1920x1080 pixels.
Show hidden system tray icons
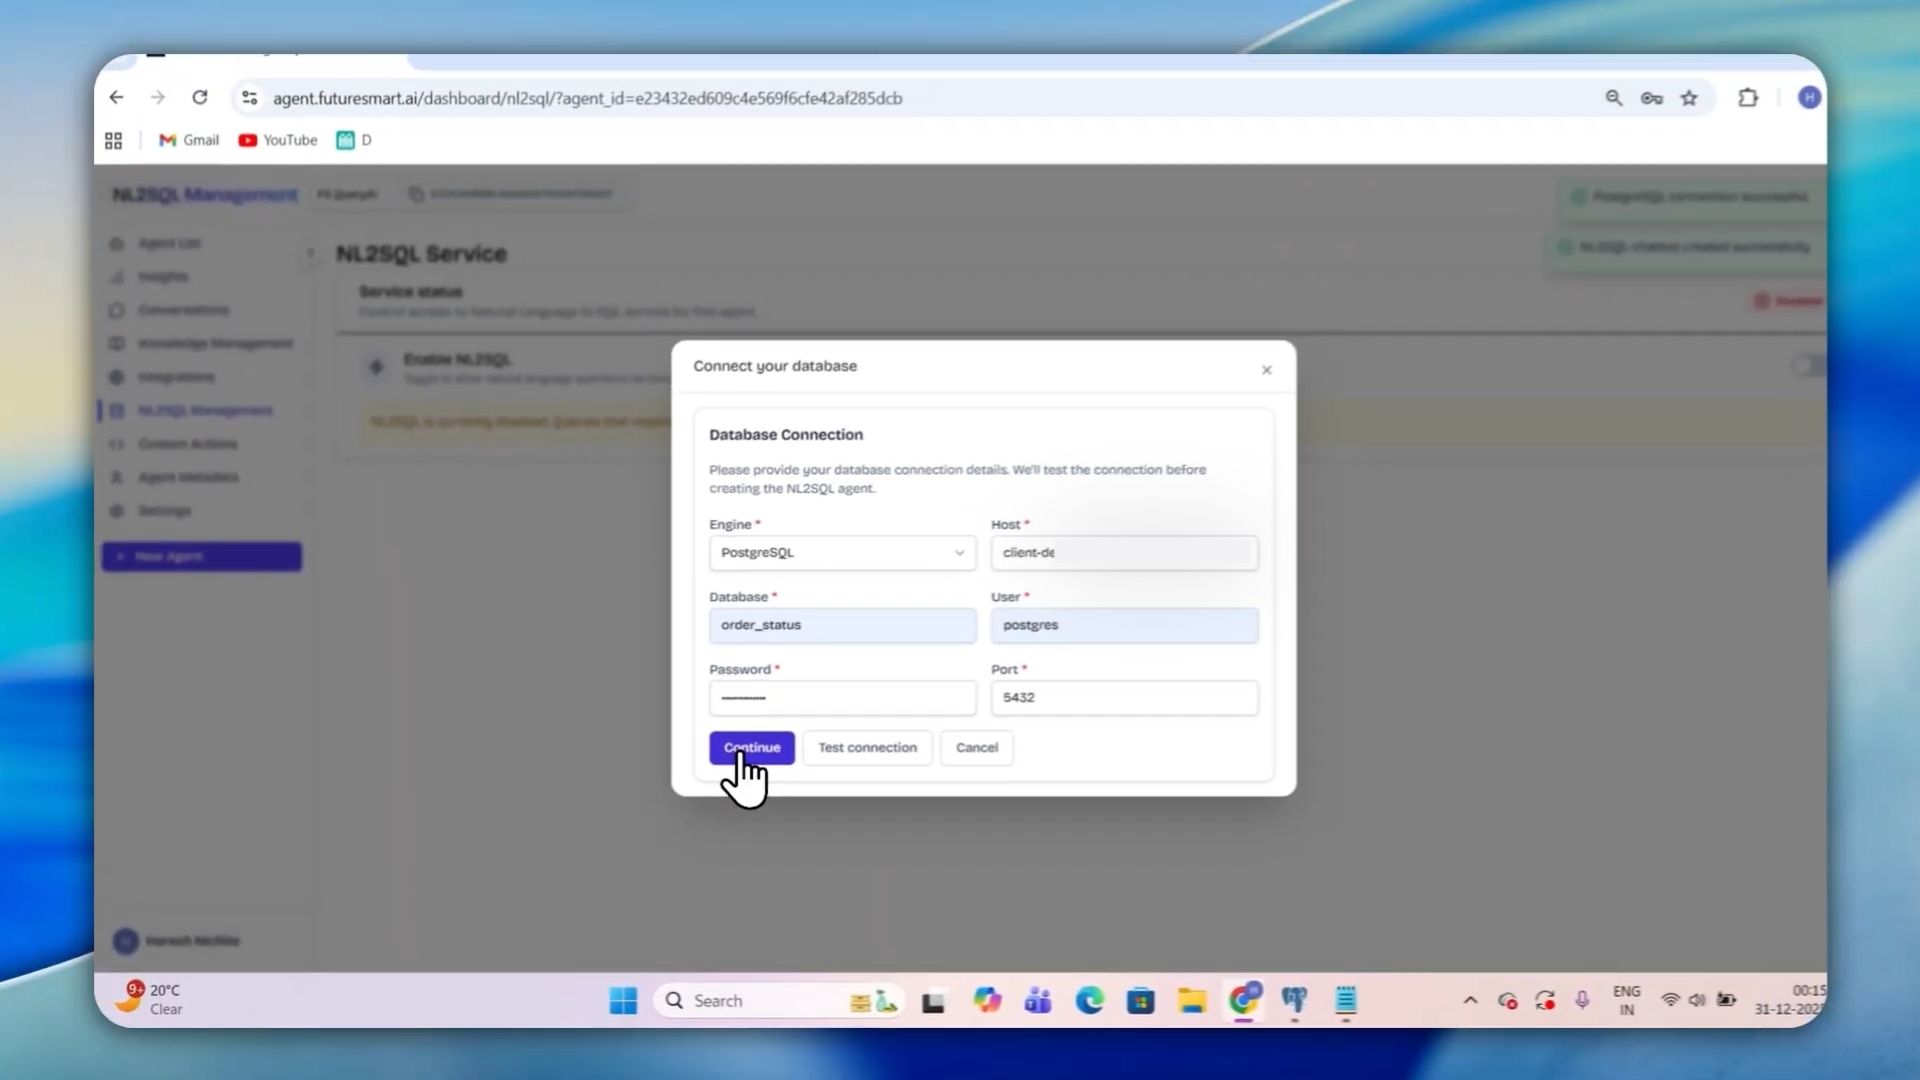click(1470, 1000)
